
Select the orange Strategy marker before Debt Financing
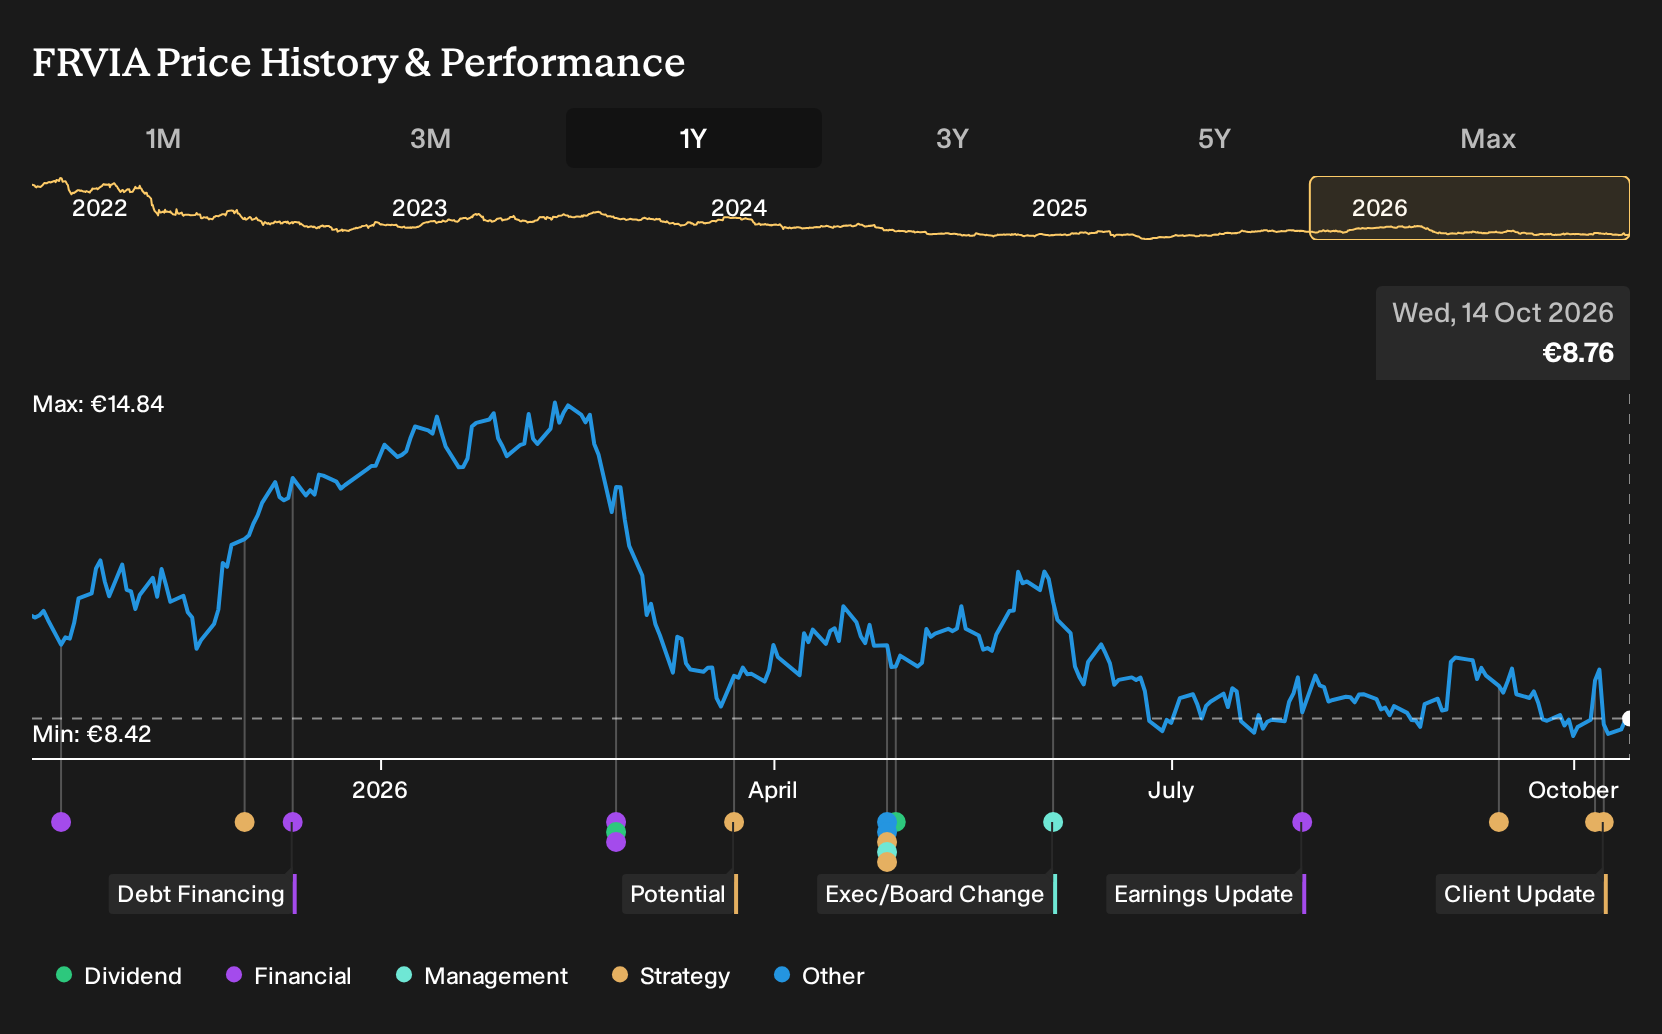tap(244, 822)
